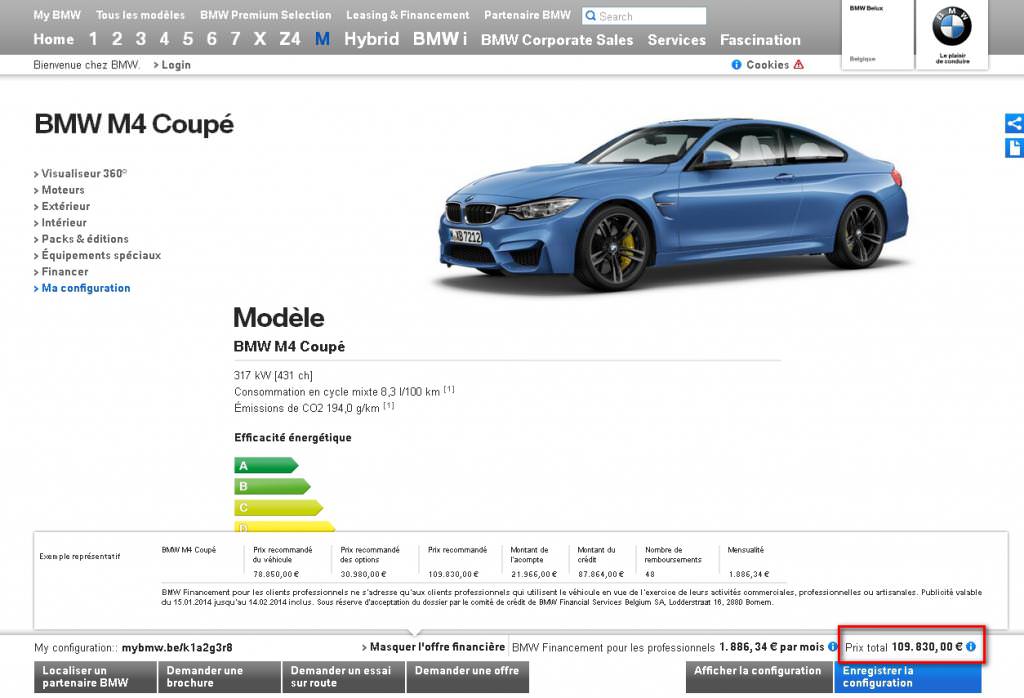Open Packs & éditions in sidebar

click(85, 239)
